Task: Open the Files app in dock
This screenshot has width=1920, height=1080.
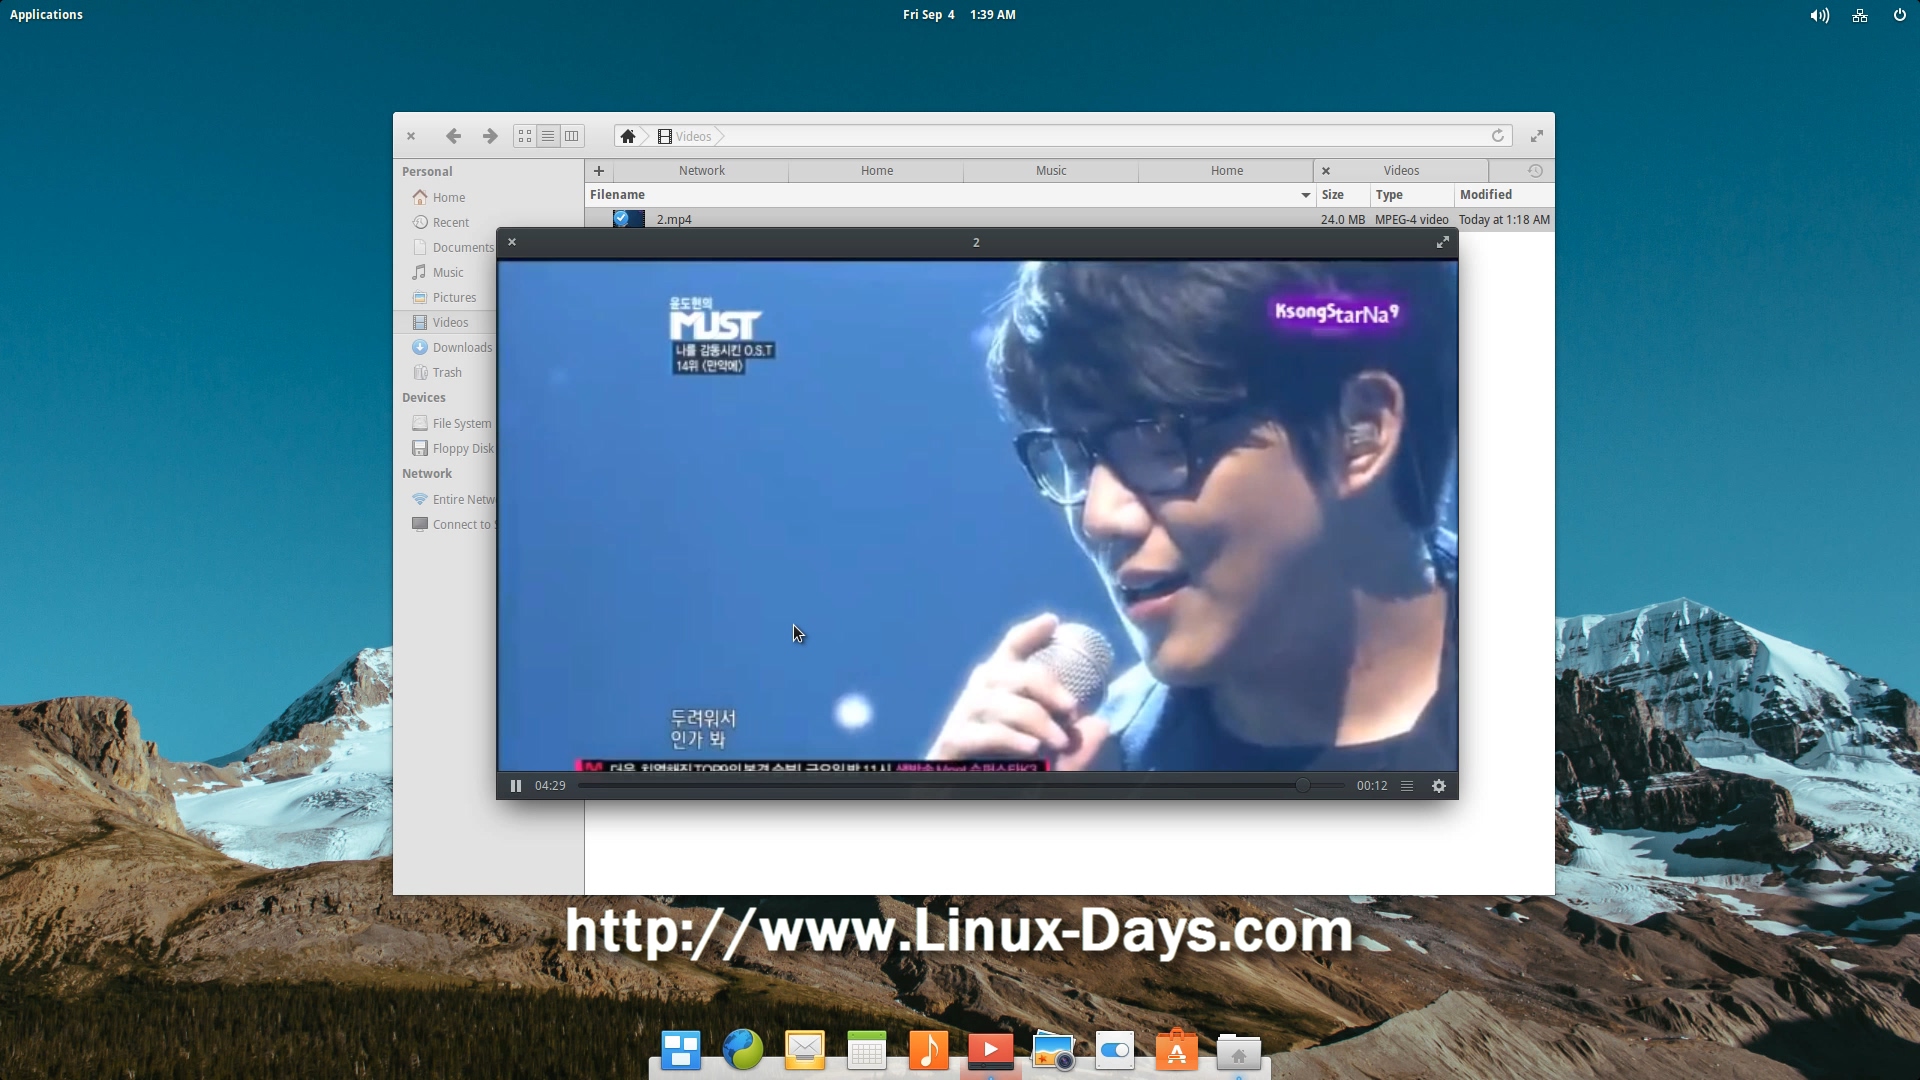Action: (x=1239, y=1051)
